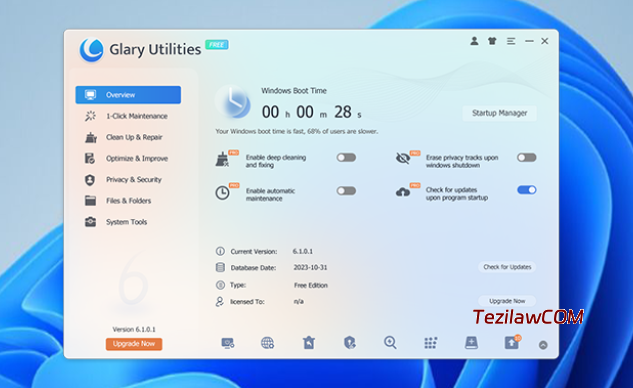
Task: Click the Licensed To person icon
Action: point(220,302)
